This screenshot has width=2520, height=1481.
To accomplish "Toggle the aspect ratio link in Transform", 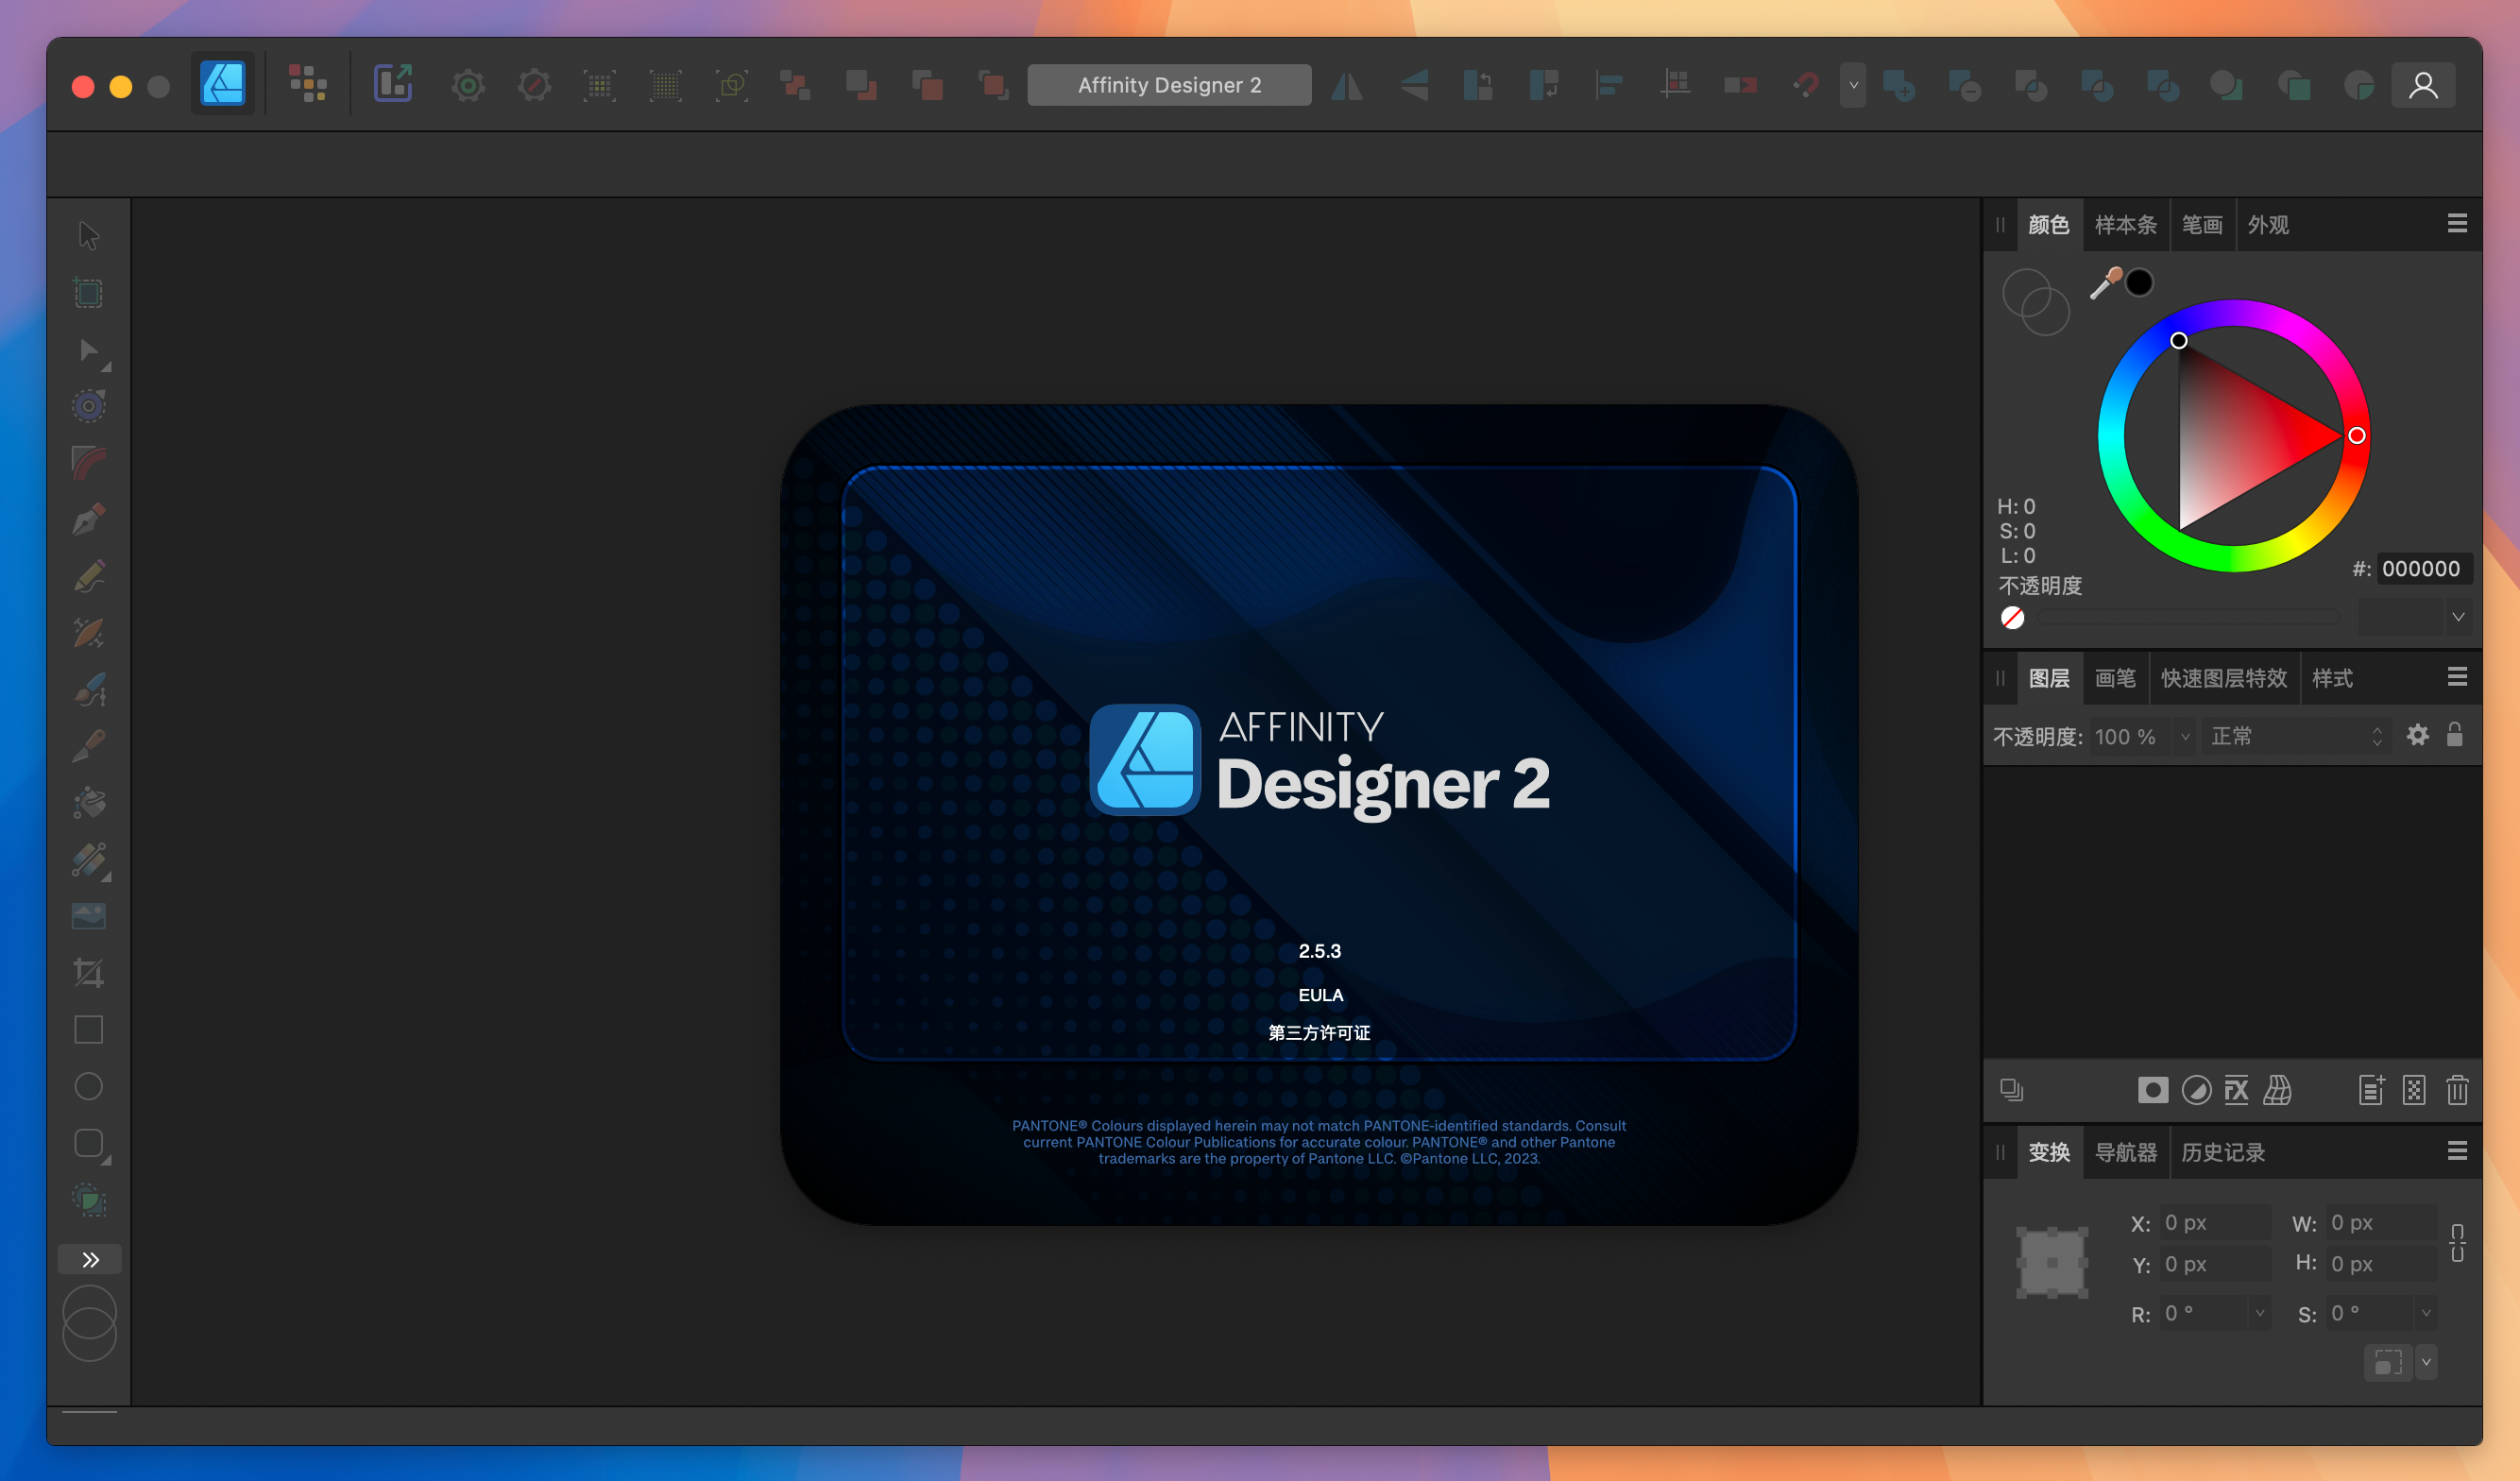I will point(2457,1243).
